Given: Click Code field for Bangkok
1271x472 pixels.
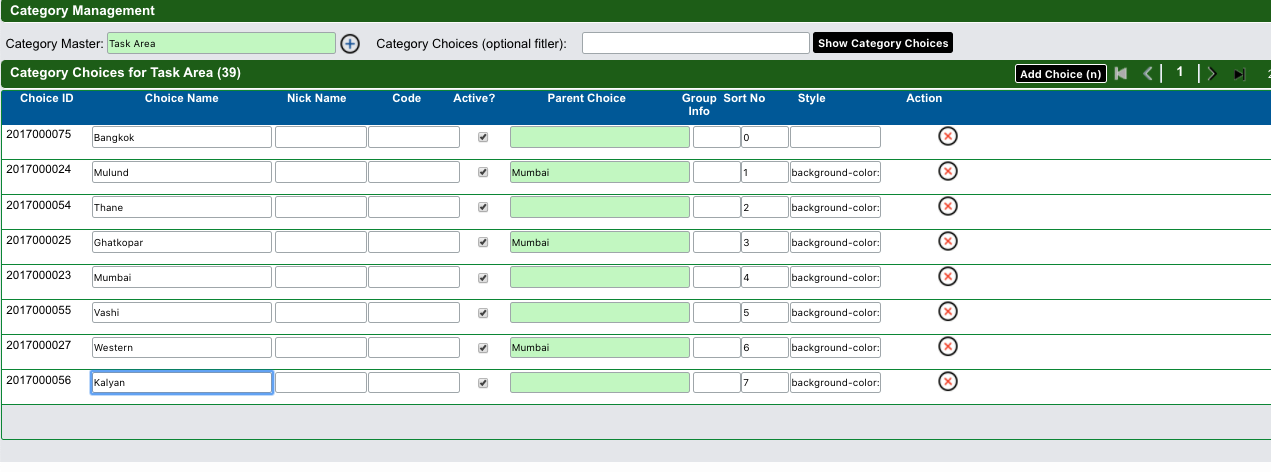Looking at the screenshot, I should click(x=414, y=137).
